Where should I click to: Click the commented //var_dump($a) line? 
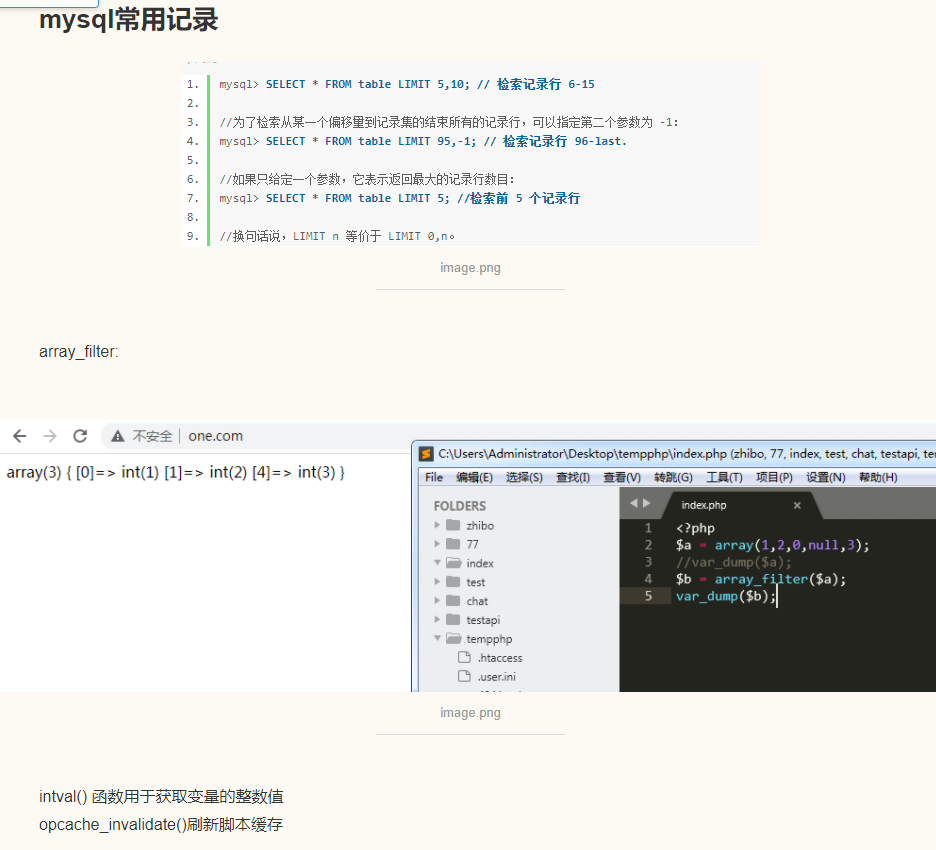point(734,562)
